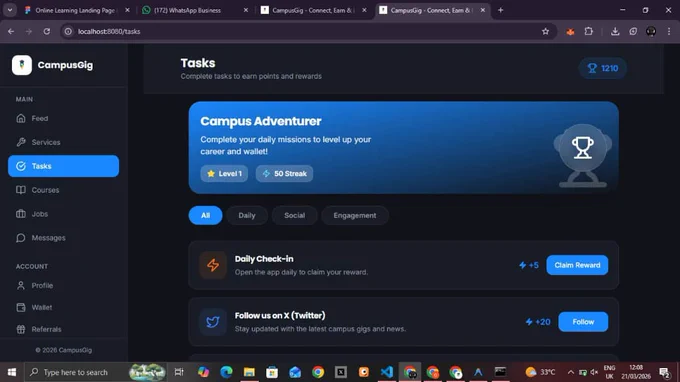Go back in browser history

click(11, 31)
